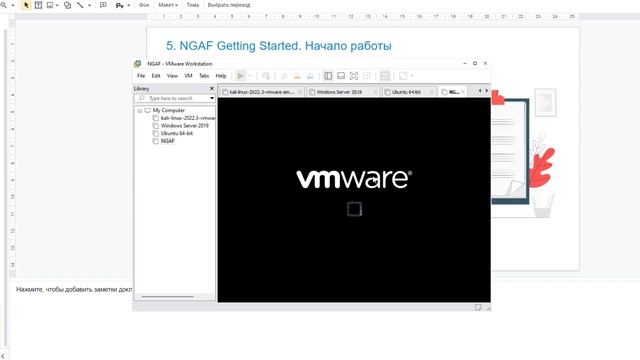Open VMware Help menu
This screenshot has width=640, height=360.
221,76
